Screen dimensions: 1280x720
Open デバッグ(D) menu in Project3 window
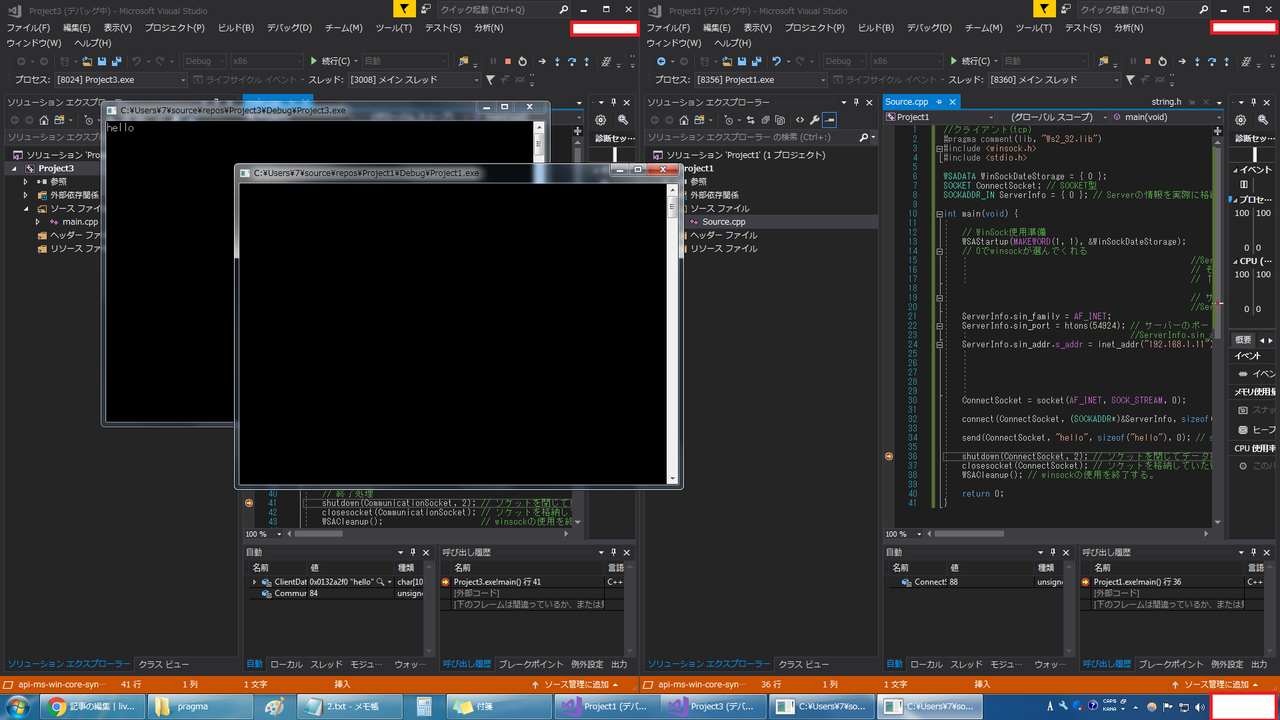pos(288,28)
